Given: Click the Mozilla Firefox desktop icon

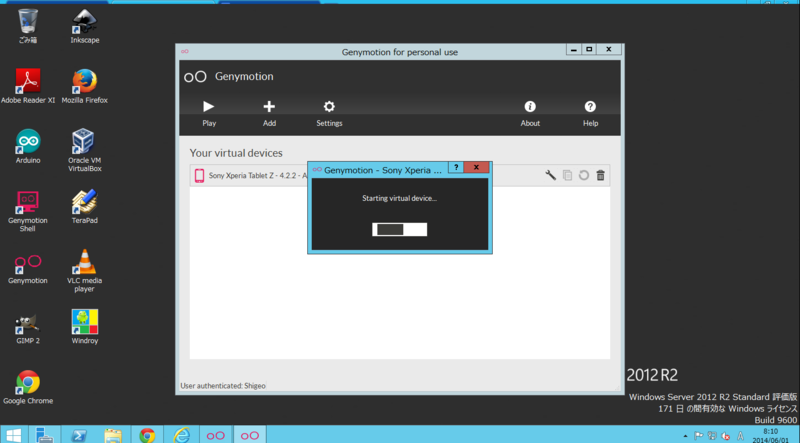Looking at the screenshot, I should [x=85, y=86].
